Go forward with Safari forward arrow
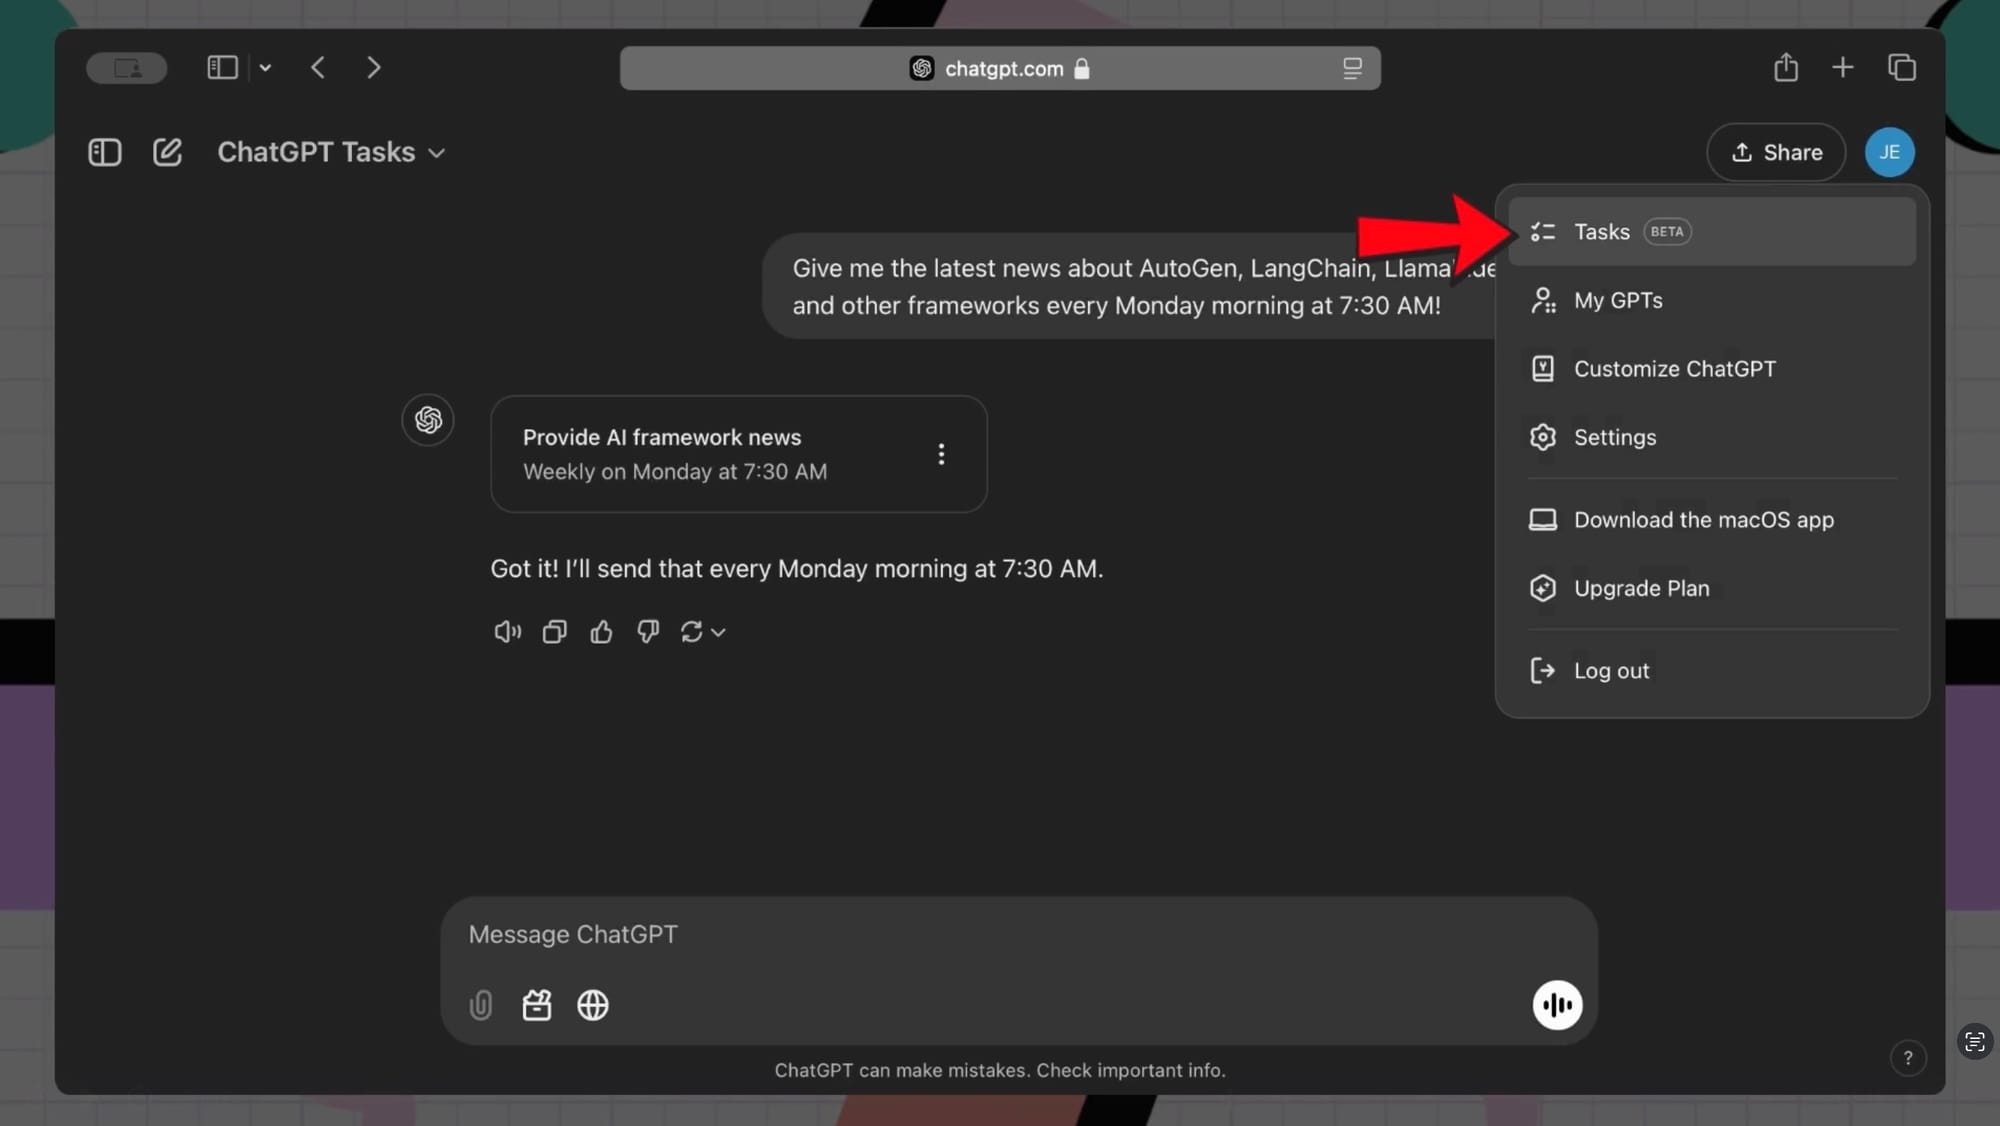 374,67
